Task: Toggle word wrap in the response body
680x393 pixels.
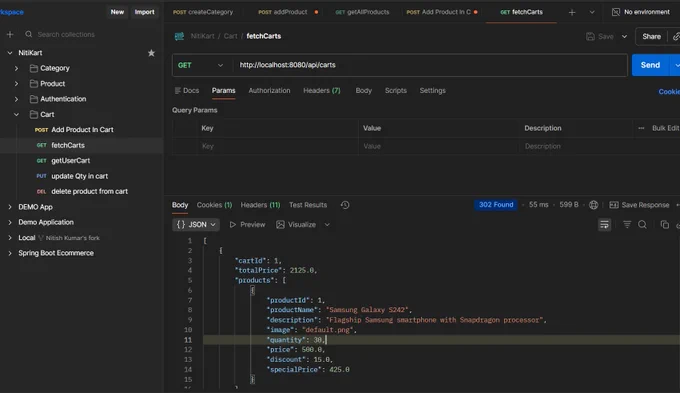Action: tap(604, 225)
